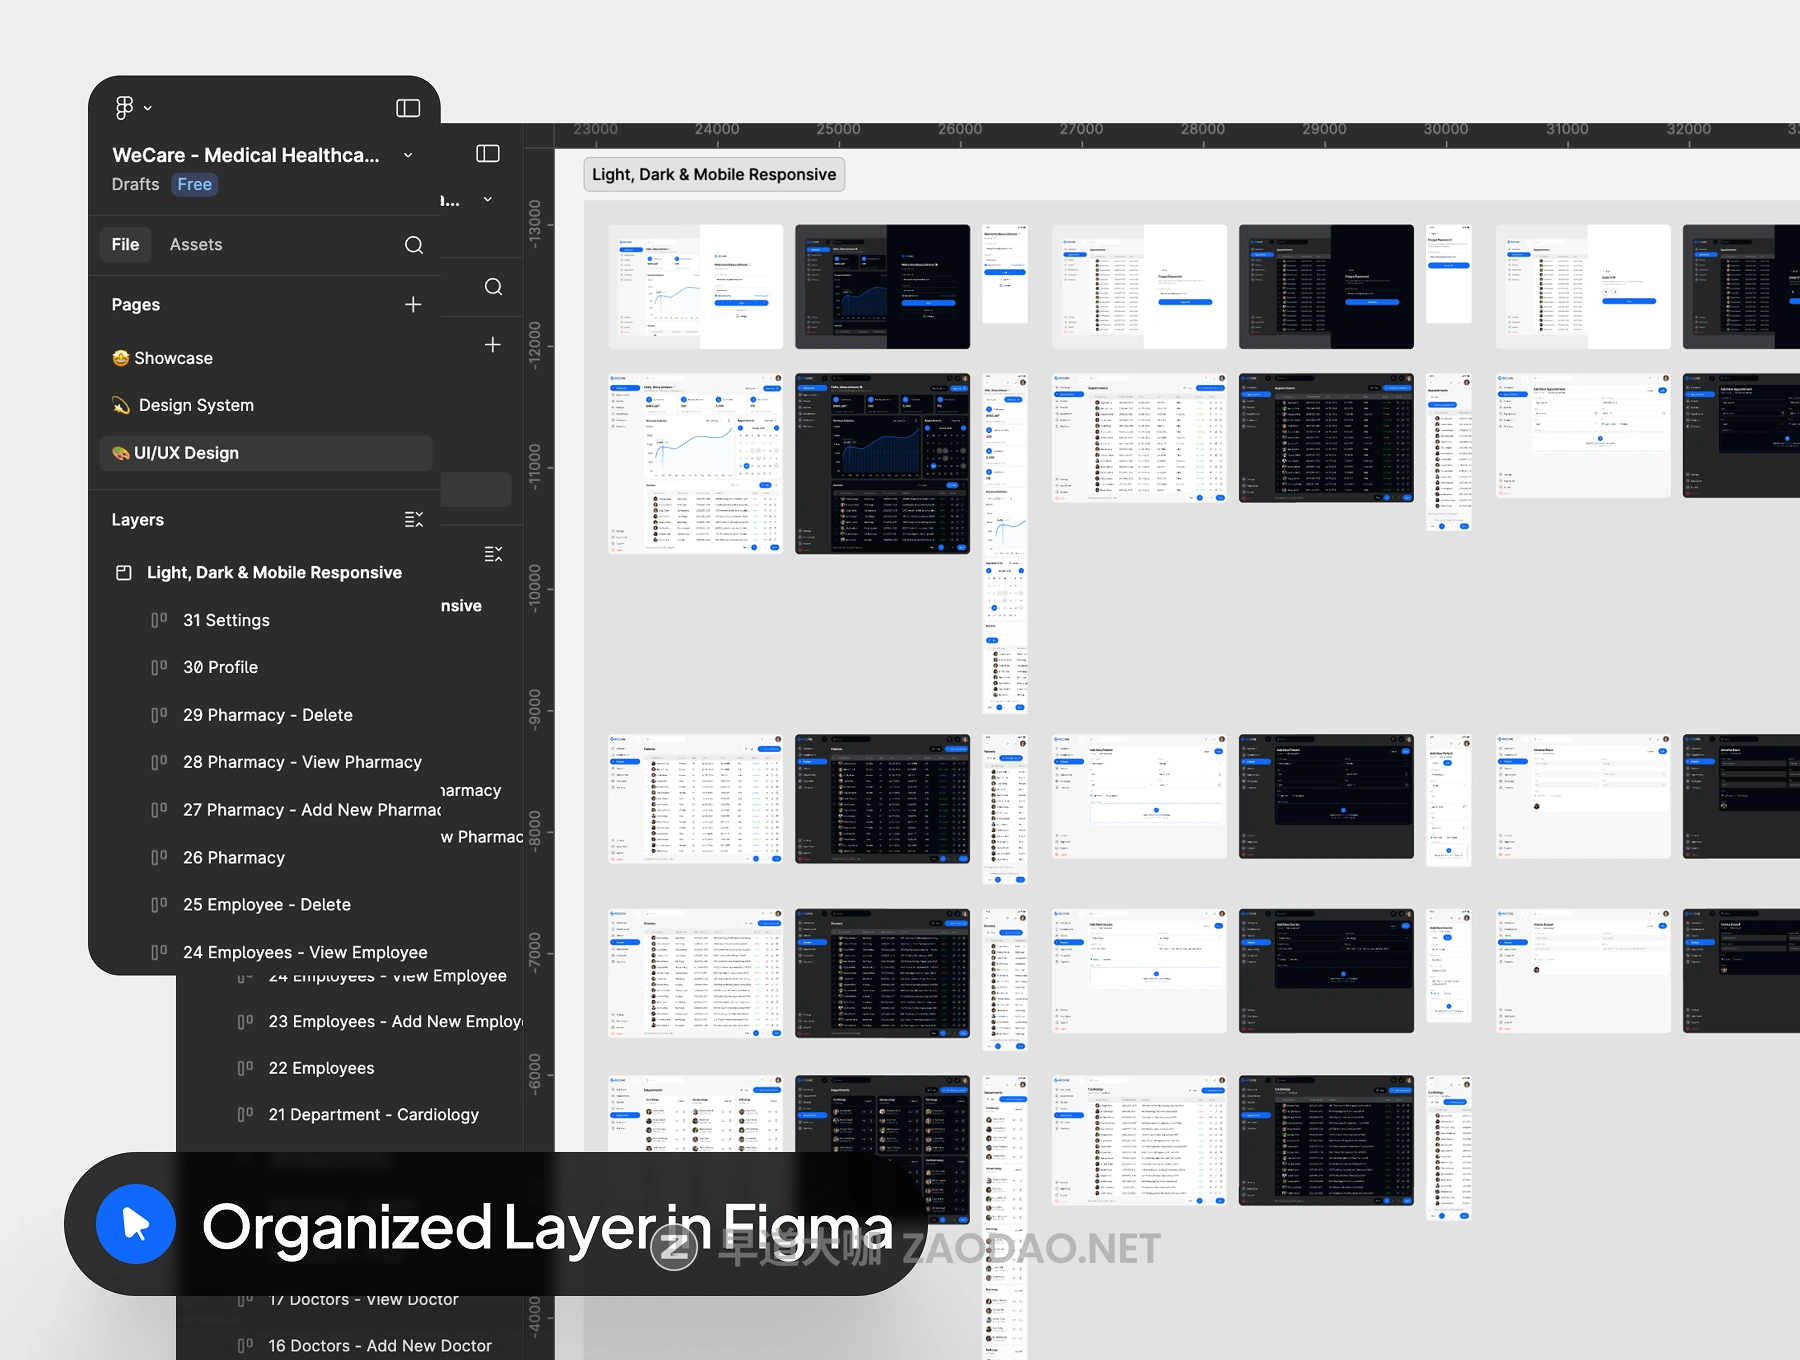Select the canvas section label Light, Dark & Mobile Responsive
The image size is (1800, 1360).
(x=713, y=175)
